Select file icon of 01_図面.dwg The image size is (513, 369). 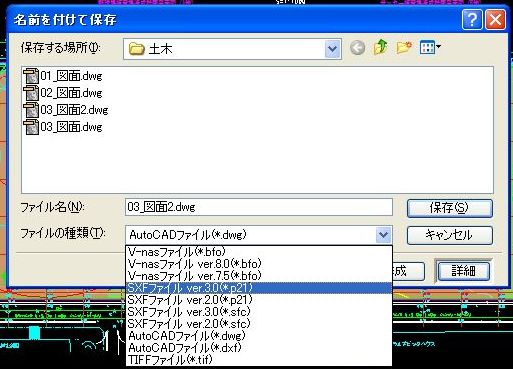(x=31, y=76)
